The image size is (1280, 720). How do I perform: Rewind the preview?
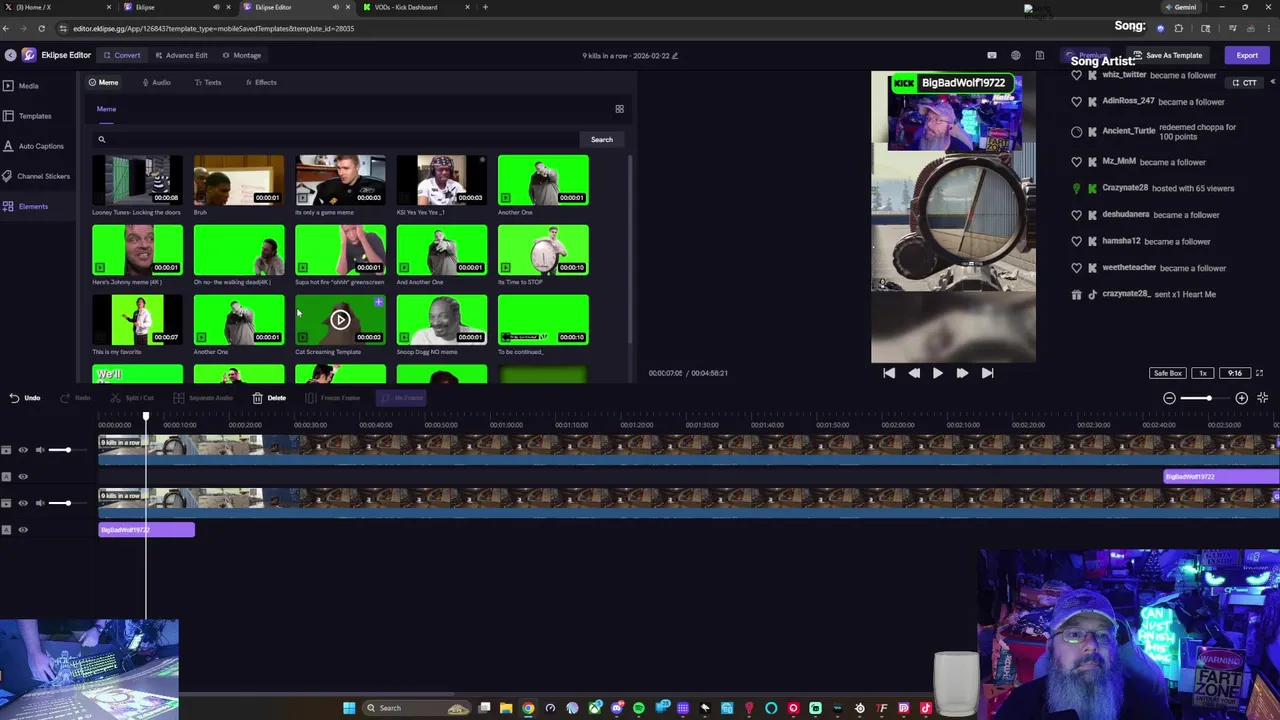click(914, 373)
